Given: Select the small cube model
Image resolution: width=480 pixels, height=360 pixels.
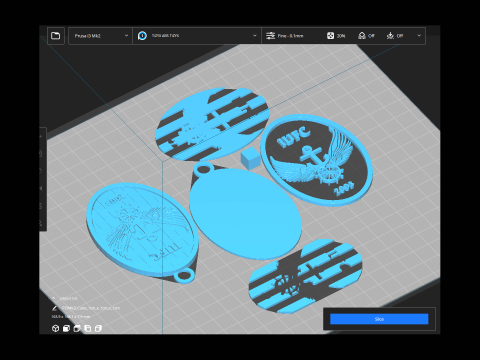Looking at the screenshot, I should [x=250, y=158].
